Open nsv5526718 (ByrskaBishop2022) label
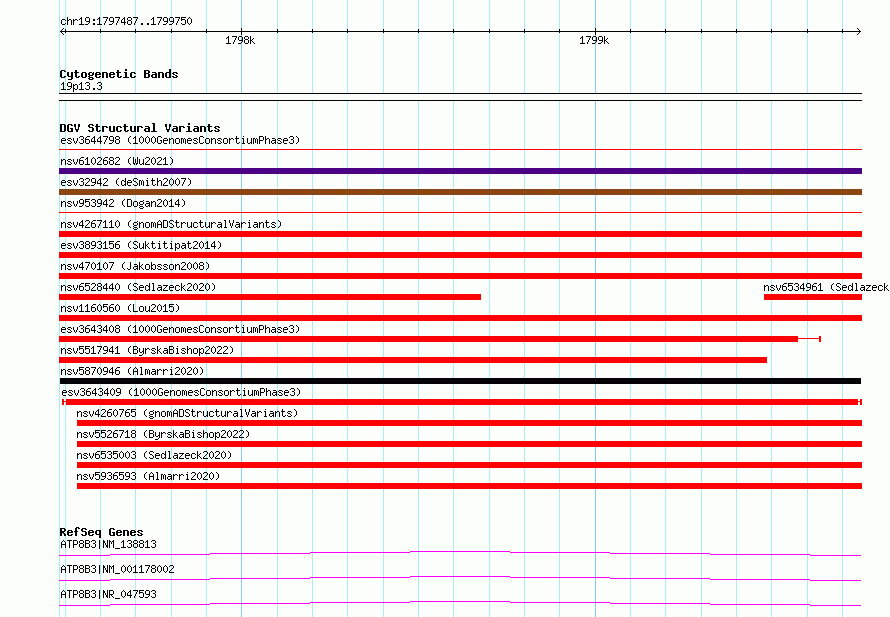 point(163,434)
